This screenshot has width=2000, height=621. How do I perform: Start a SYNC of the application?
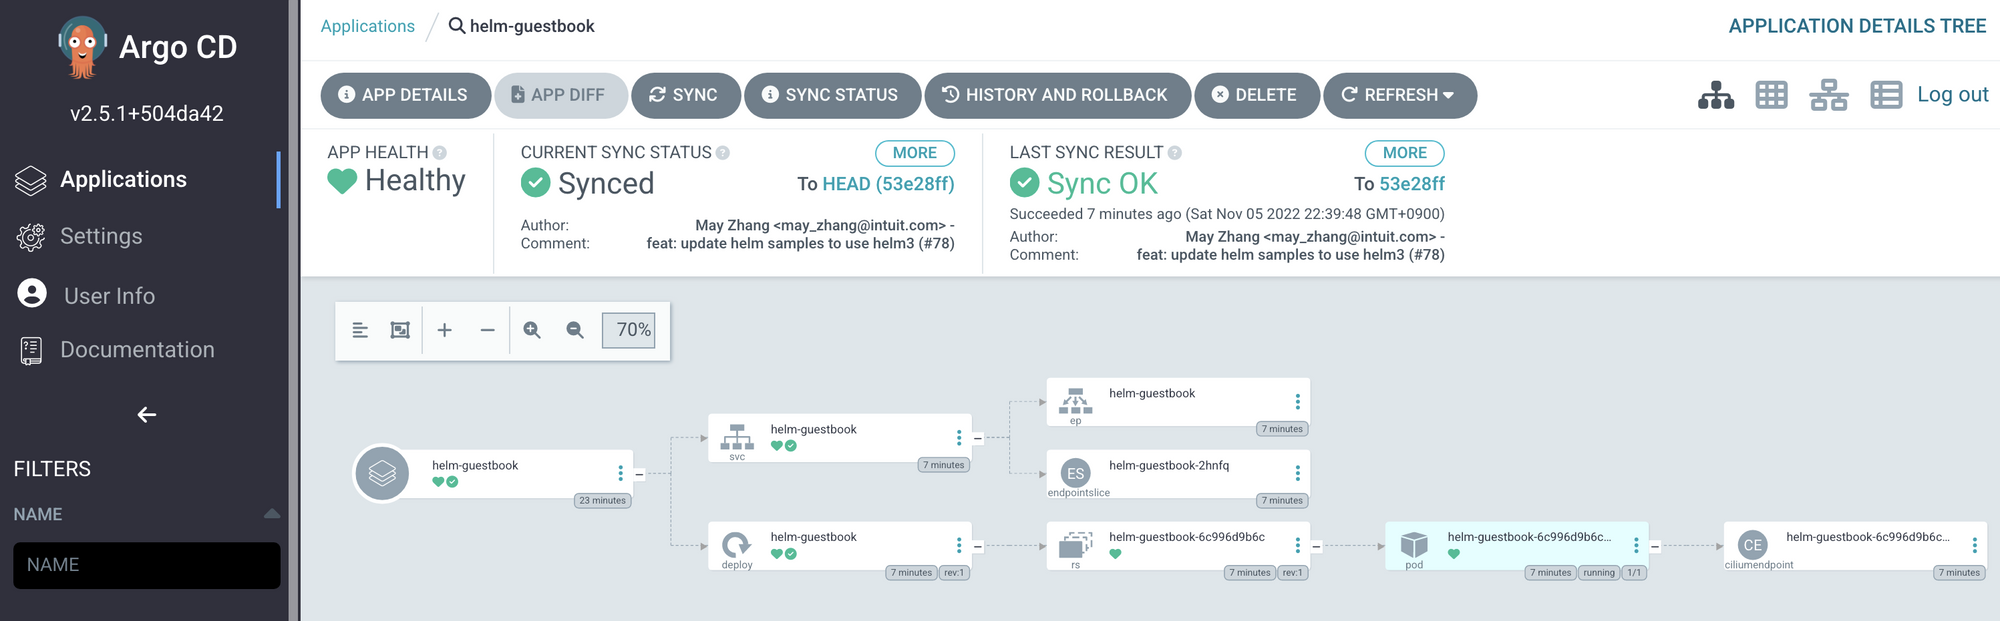point(685,95)
